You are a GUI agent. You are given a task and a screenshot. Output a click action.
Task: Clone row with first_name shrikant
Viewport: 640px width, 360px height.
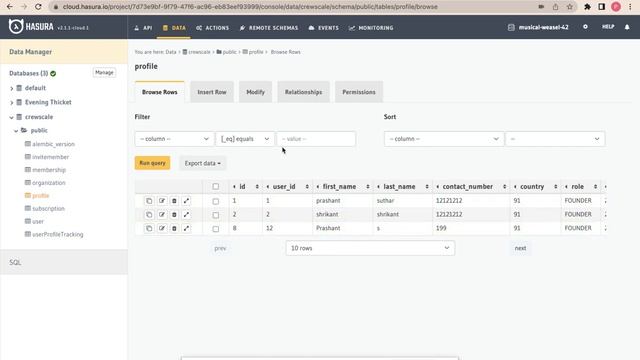[x=149, y=215]
